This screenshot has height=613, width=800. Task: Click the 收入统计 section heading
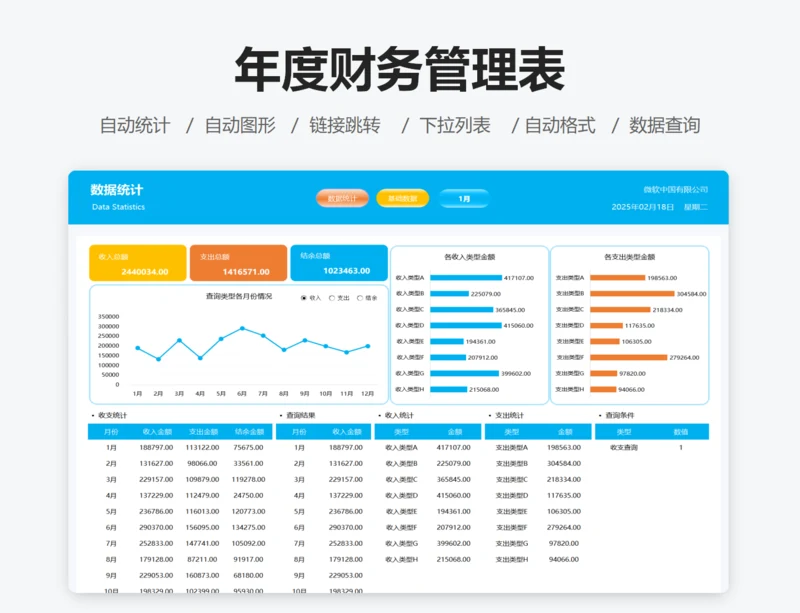[x=399, y=415]
